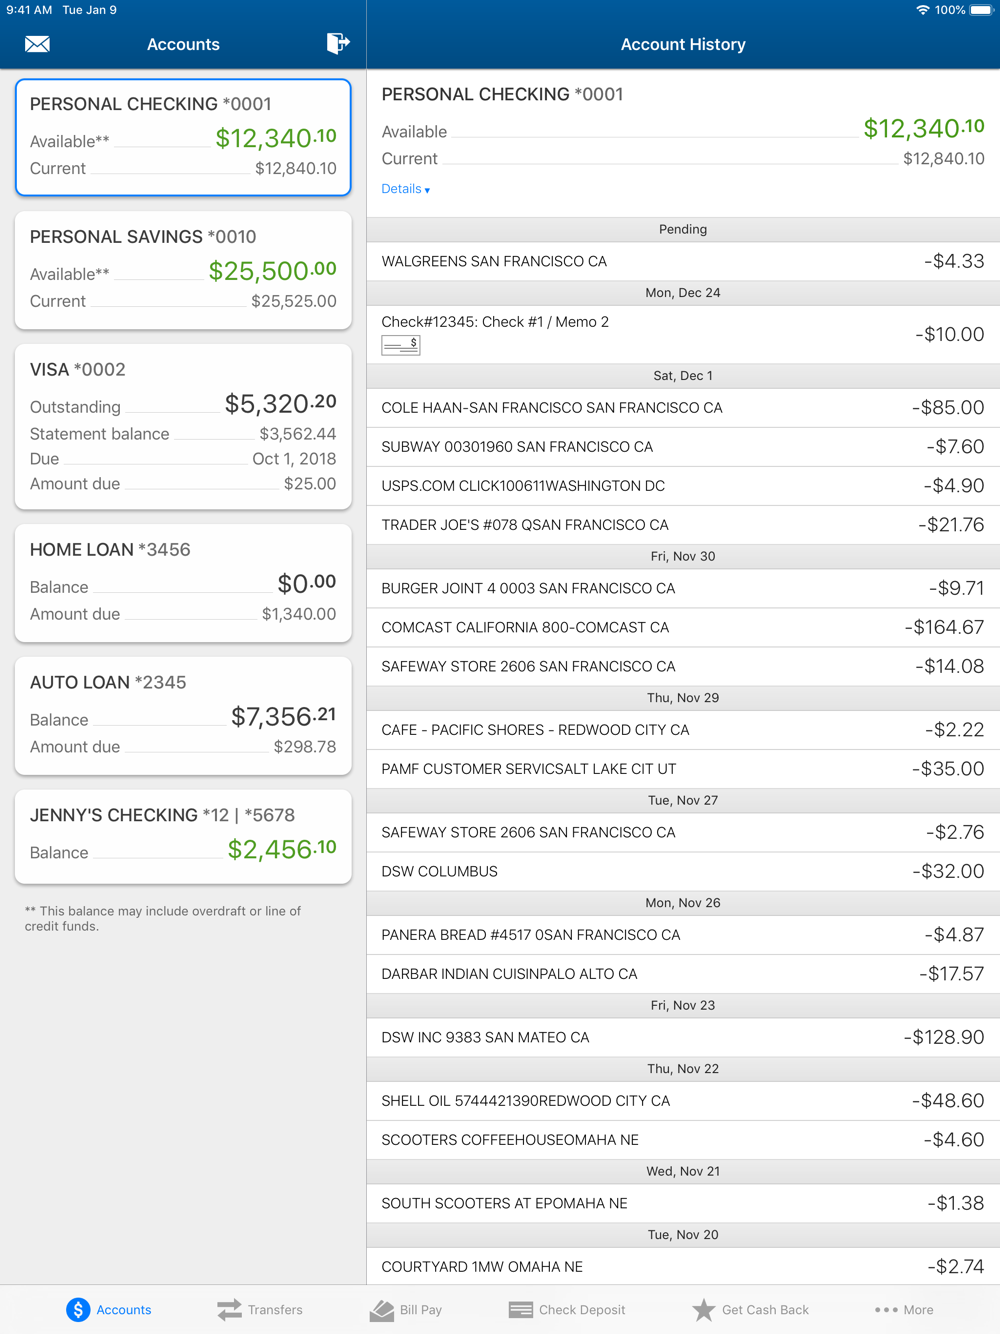Tap the overdraft balance footnote text
Screen dimensions: 1000x1334
tap(163, 918)
